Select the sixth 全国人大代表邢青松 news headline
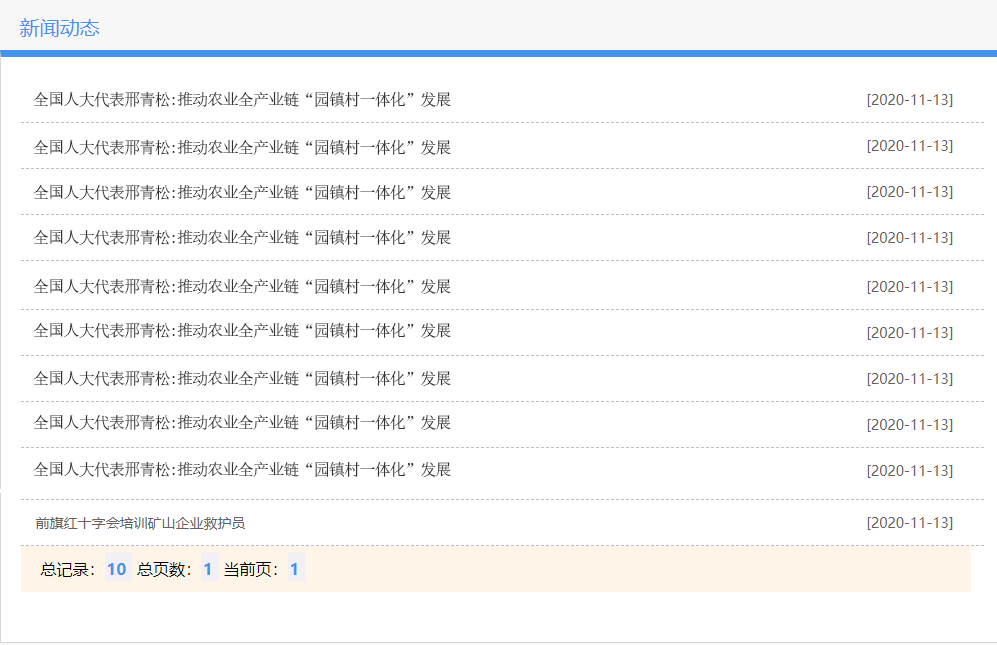This screenshot has height=645, width=997. pos(242,330)
